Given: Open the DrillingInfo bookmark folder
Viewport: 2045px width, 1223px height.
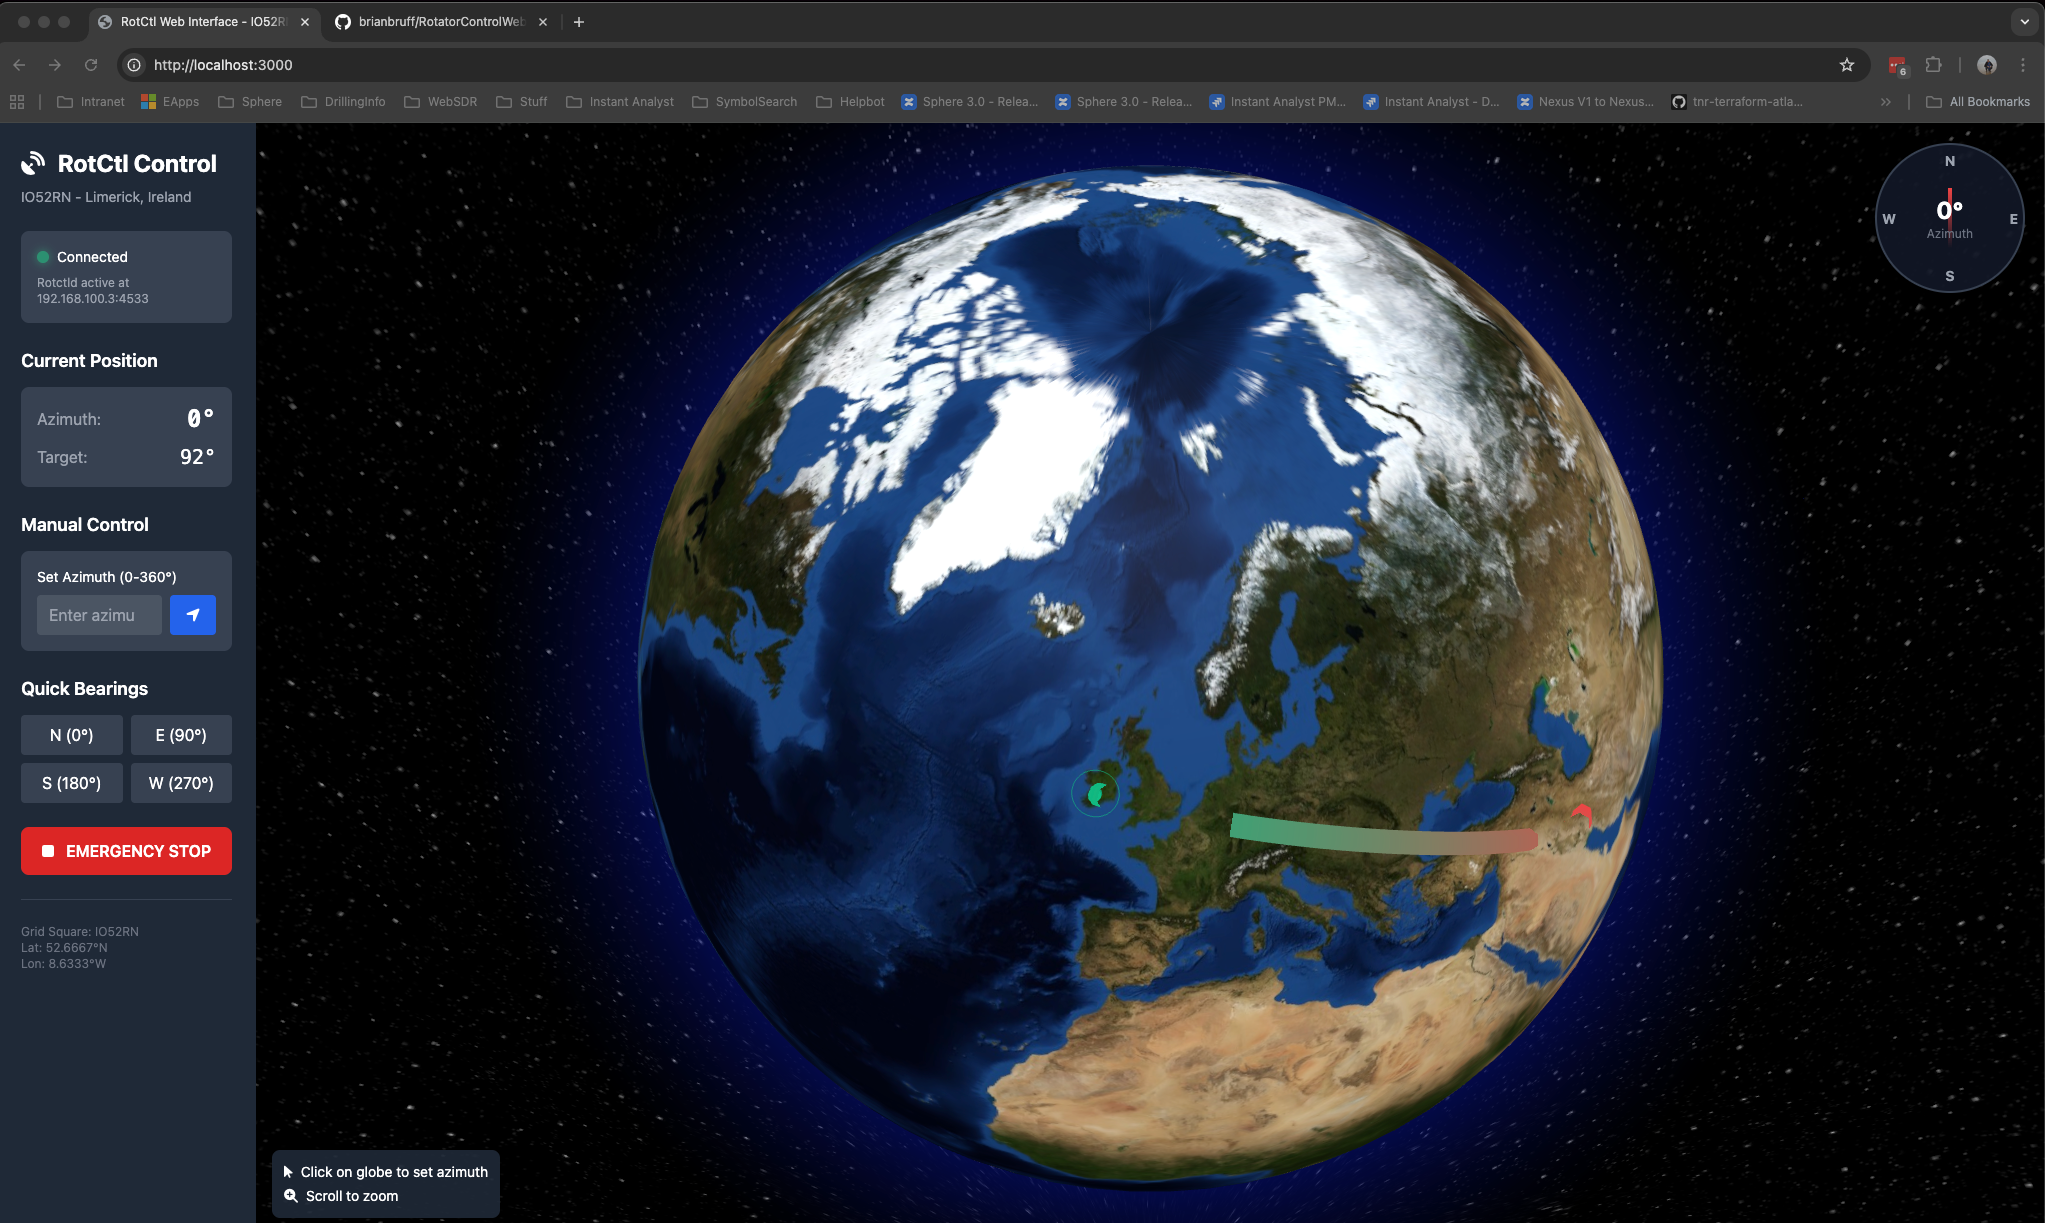Looking at the screenshot, I should tap(343, 102).
